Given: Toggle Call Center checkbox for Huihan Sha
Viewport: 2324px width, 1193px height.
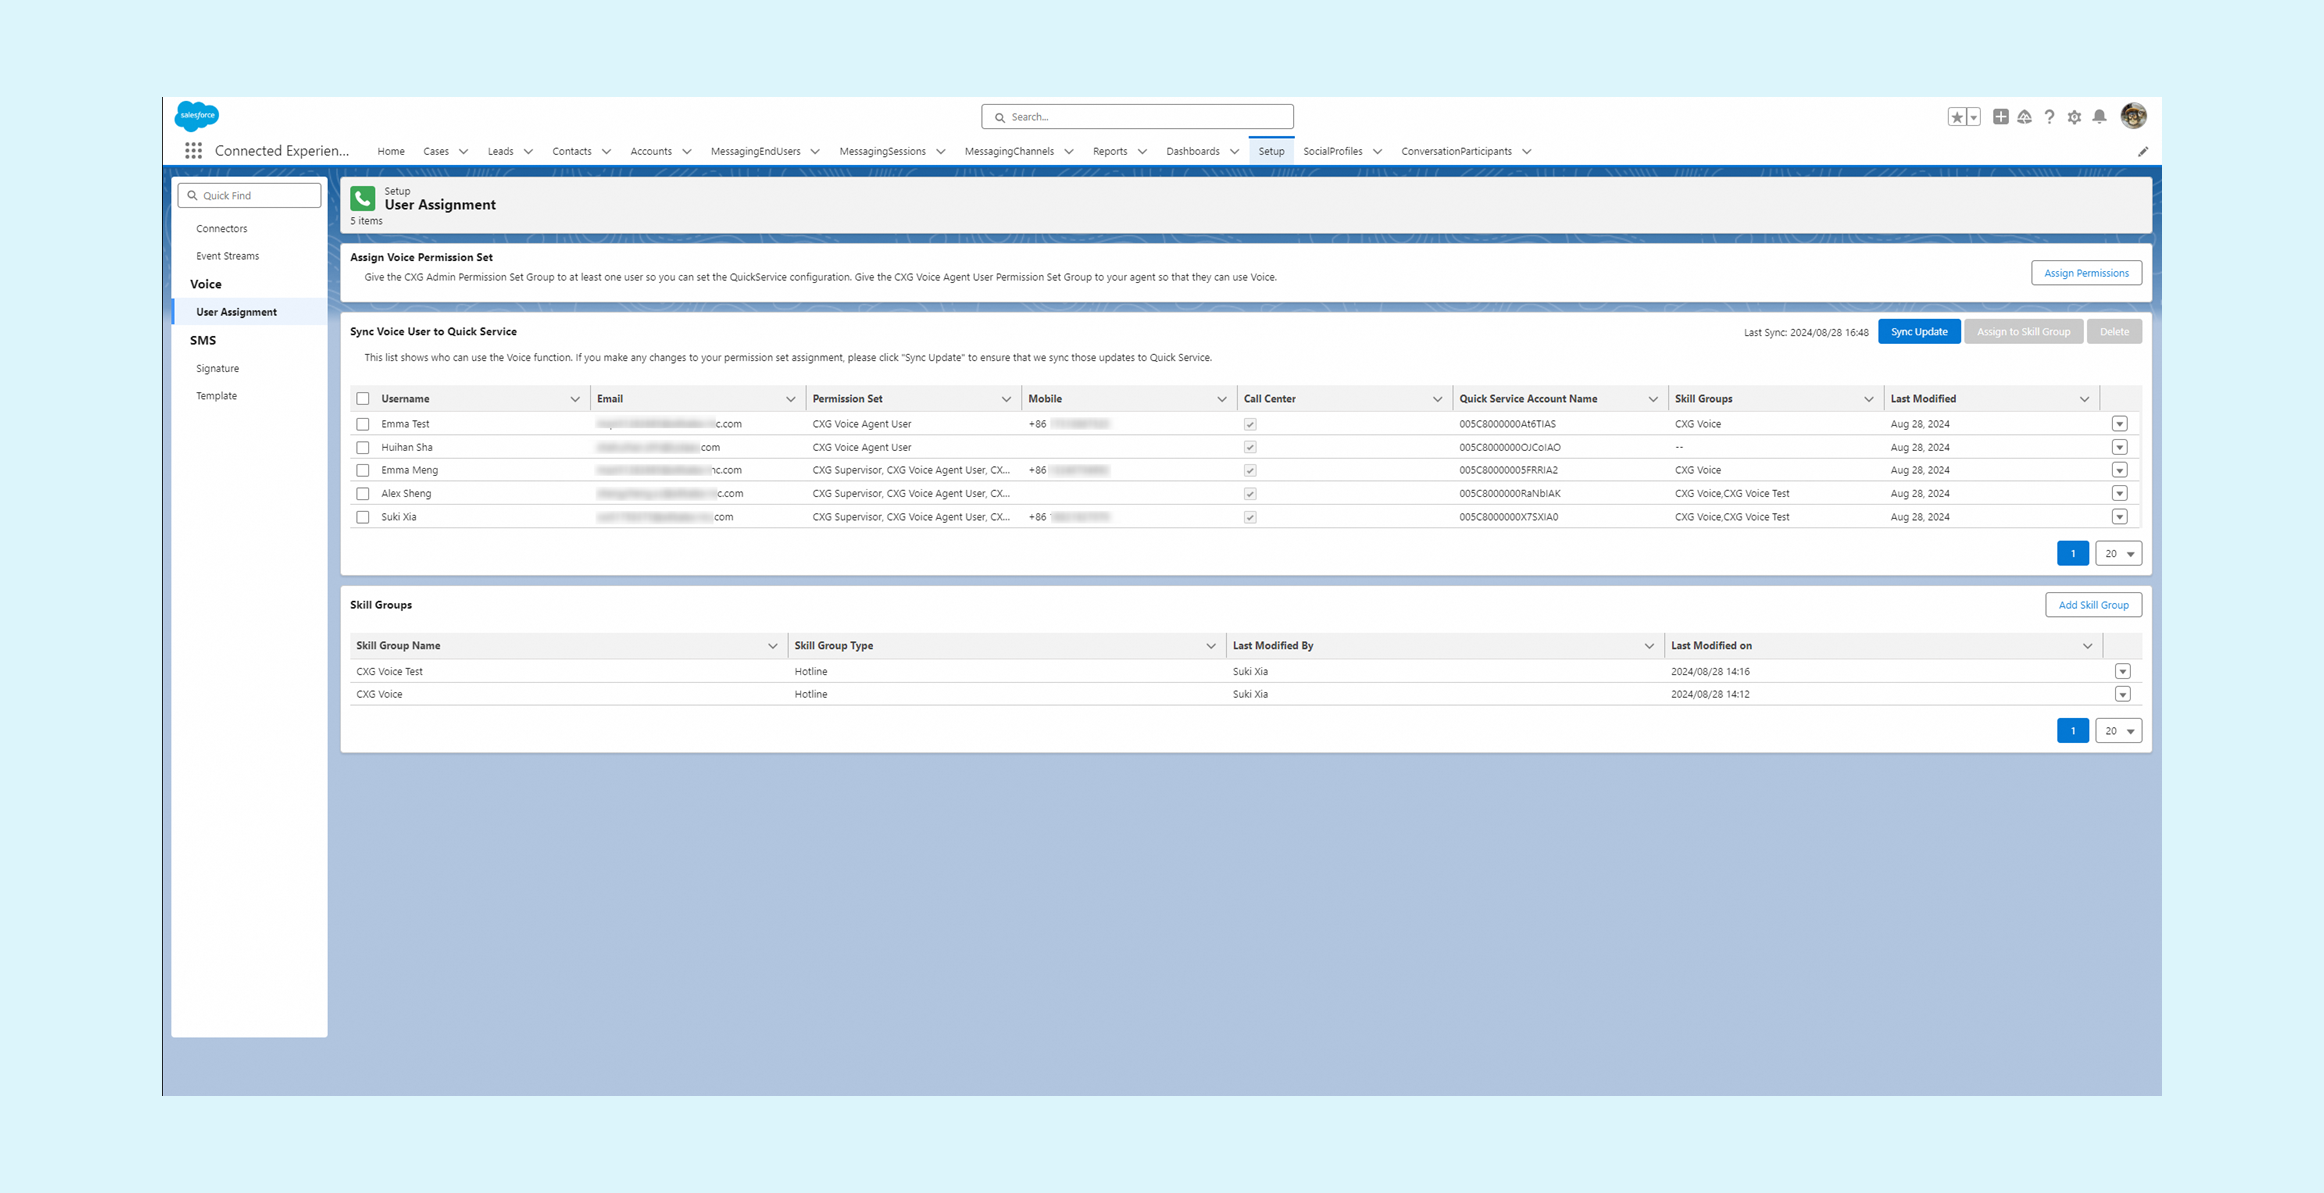Looking at the screenshot, I should click(x=1250, y=447).
